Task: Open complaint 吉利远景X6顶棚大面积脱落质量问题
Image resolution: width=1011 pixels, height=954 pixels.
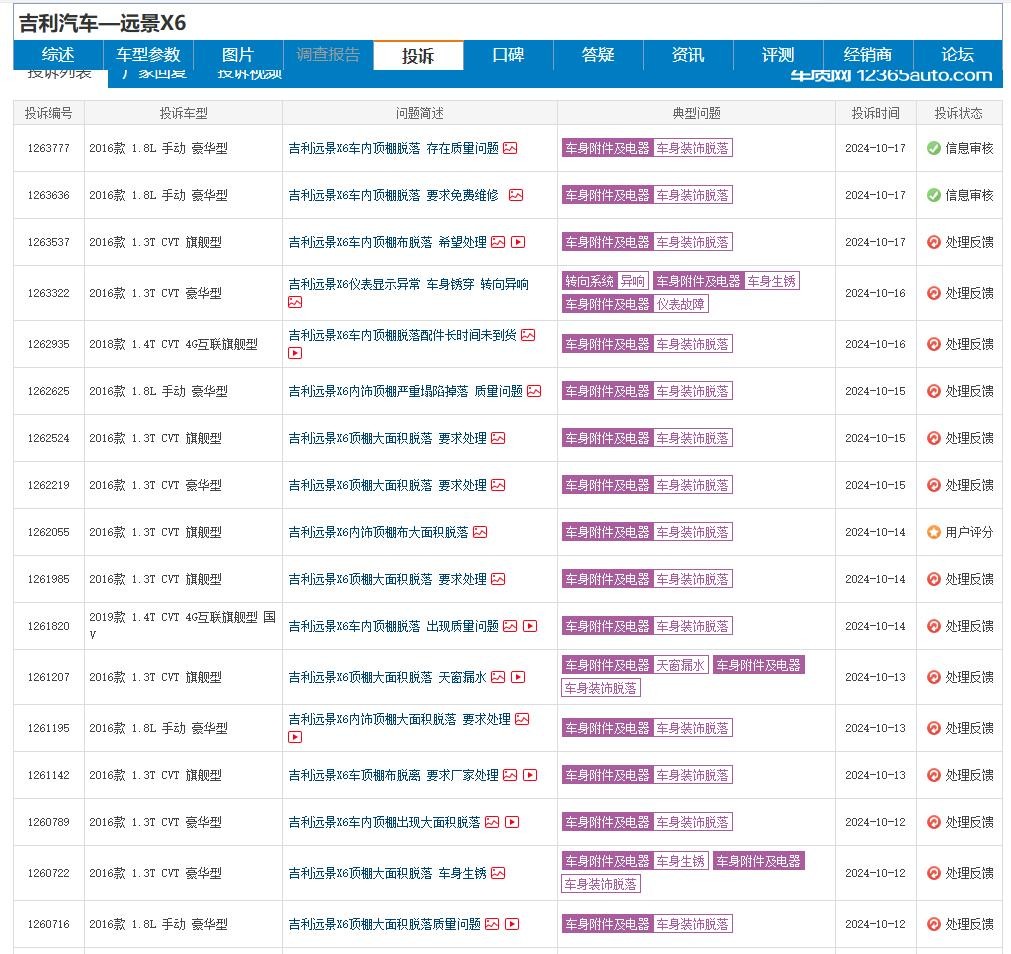Action: pos(385,924)
